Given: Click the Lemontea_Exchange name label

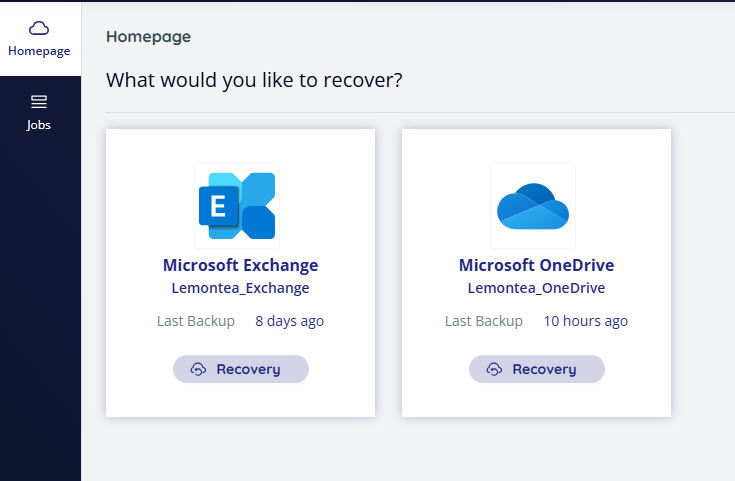Looking at the screenshot, I should (x=240, y=288).
